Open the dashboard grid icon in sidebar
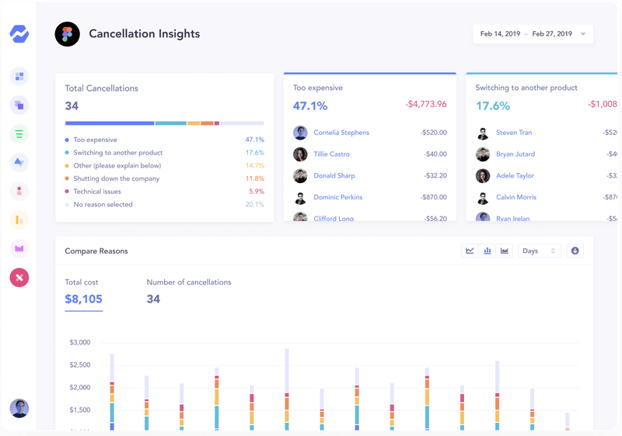This screenshot has width=622, height=436. point(19,76)
